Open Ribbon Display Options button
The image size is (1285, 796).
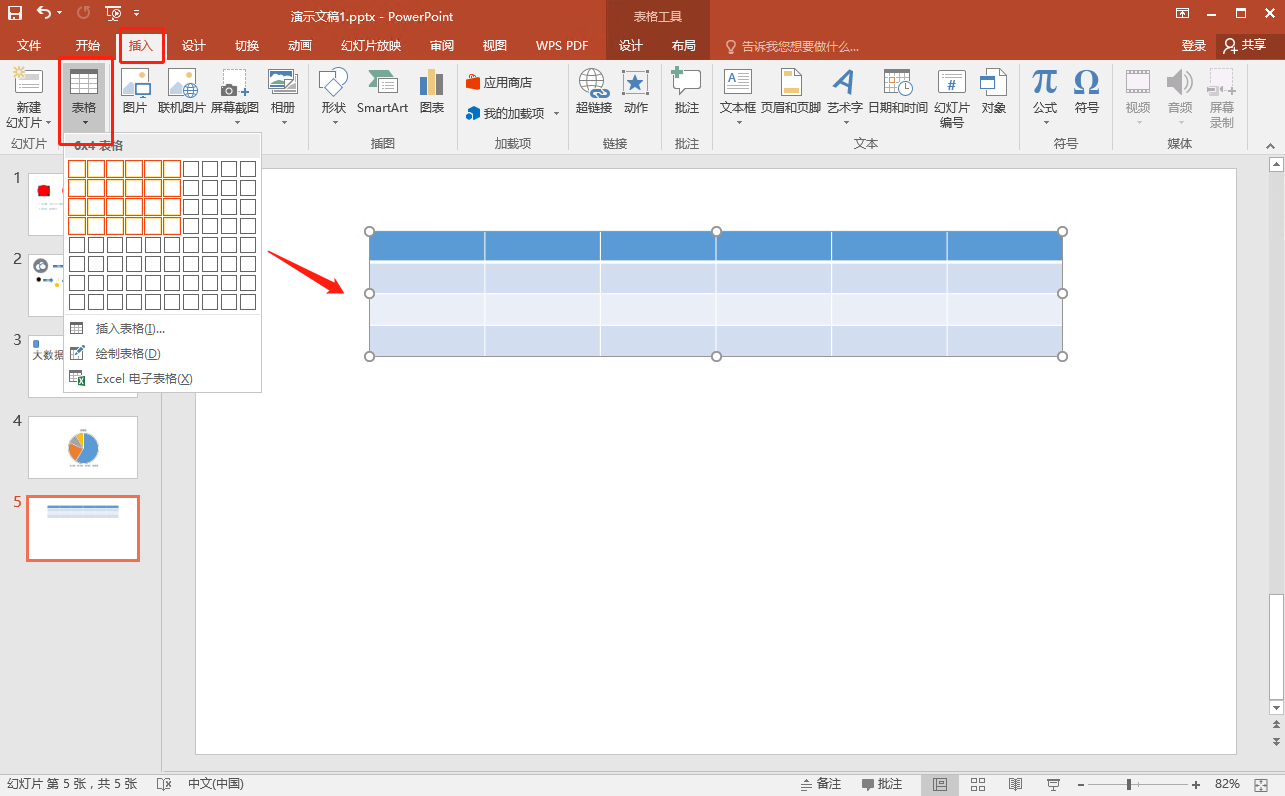point(1183,14)
